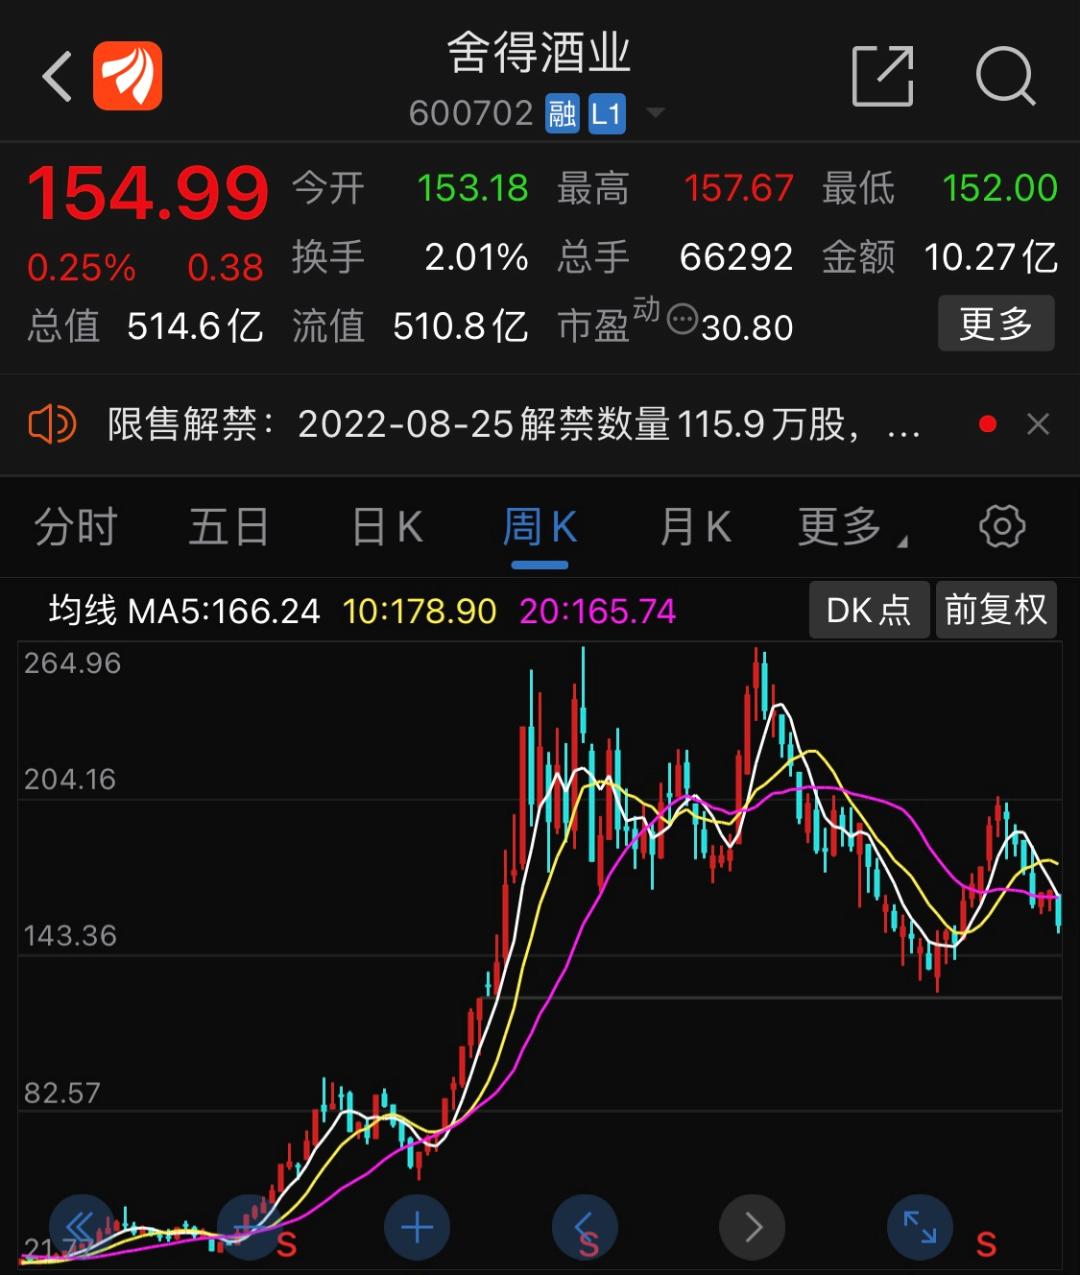Tap the 143.36 price axis label
Viewport: 1080px width, 1275px height.
(70, 936)
